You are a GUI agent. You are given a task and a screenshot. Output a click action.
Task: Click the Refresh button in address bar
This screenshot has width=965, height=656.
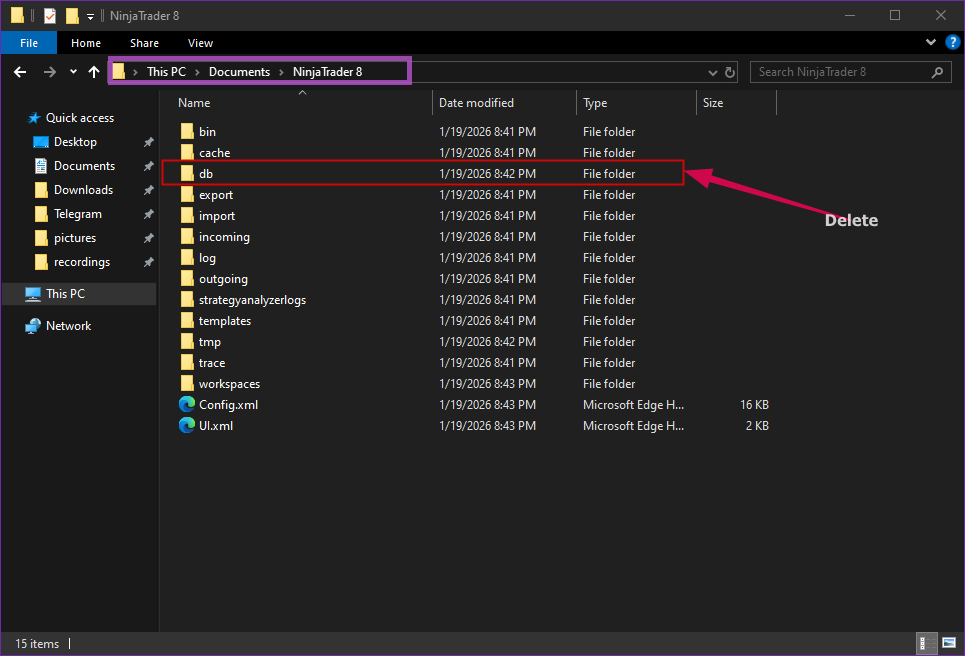click(730, 72)
